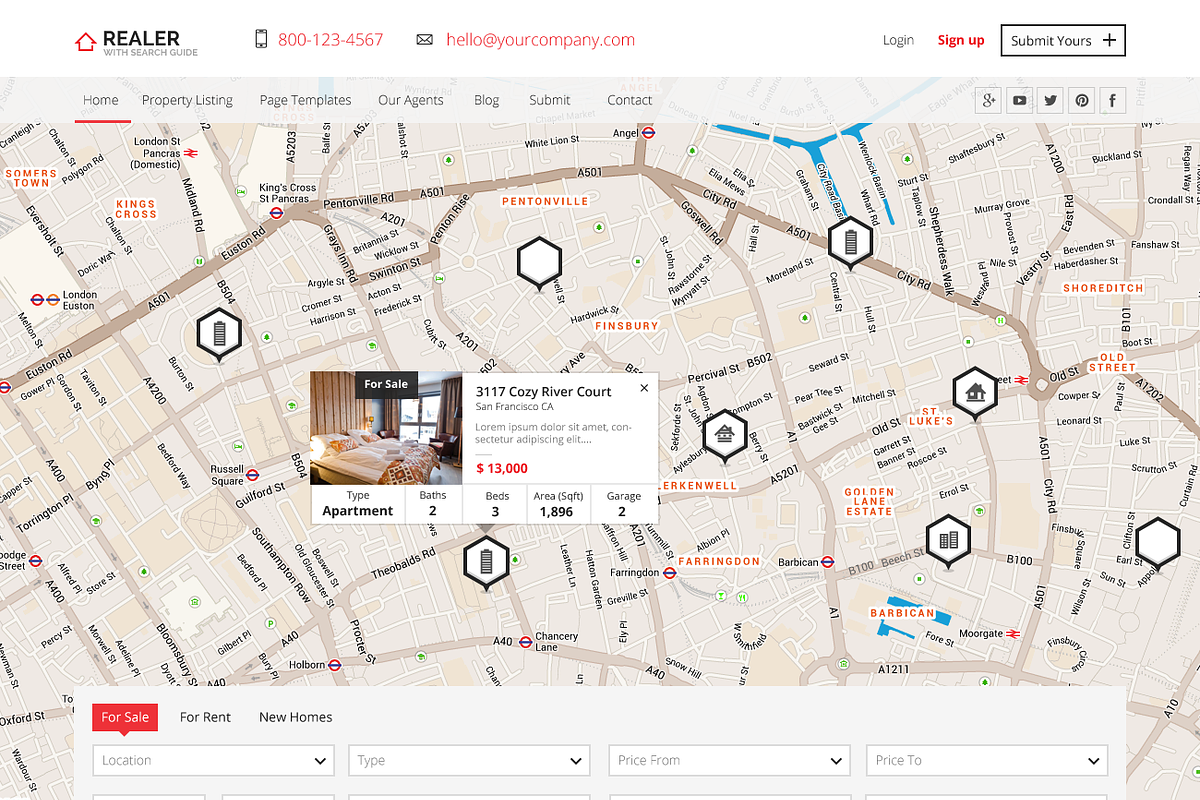
Task: Switch to the New Homes search tab
Action: [296, 717]
